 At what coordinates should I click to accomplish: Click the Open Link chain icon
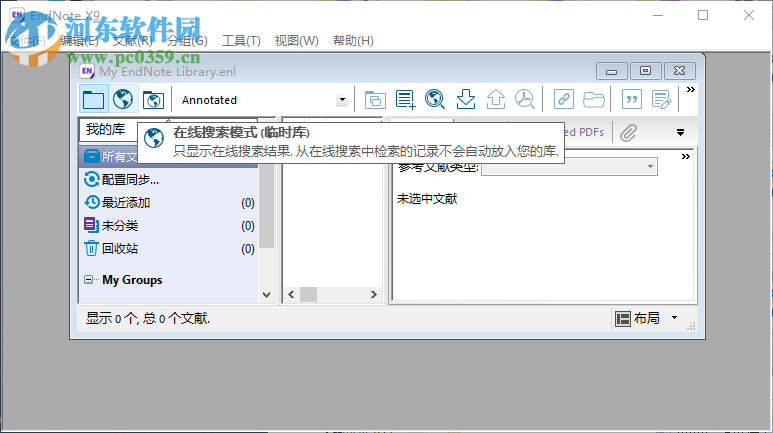click(563, 100)
